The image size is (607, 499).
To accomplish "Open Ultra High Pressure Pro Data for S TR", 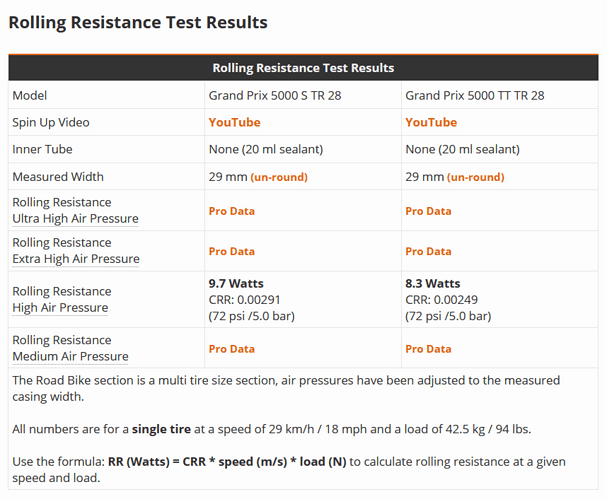I will coord(231,211).
